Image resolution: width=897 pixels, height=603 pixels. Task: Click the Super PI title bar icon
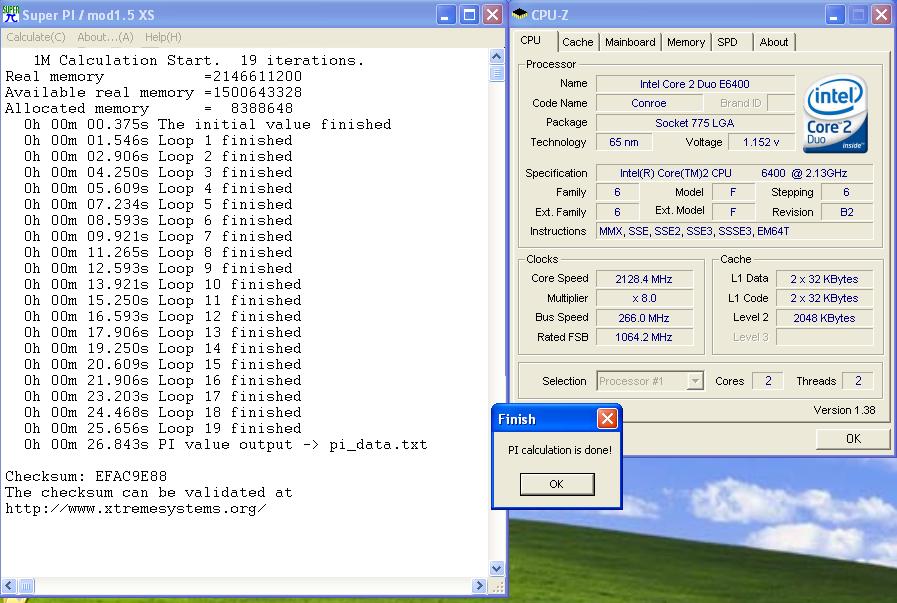[x=11, y=14]
